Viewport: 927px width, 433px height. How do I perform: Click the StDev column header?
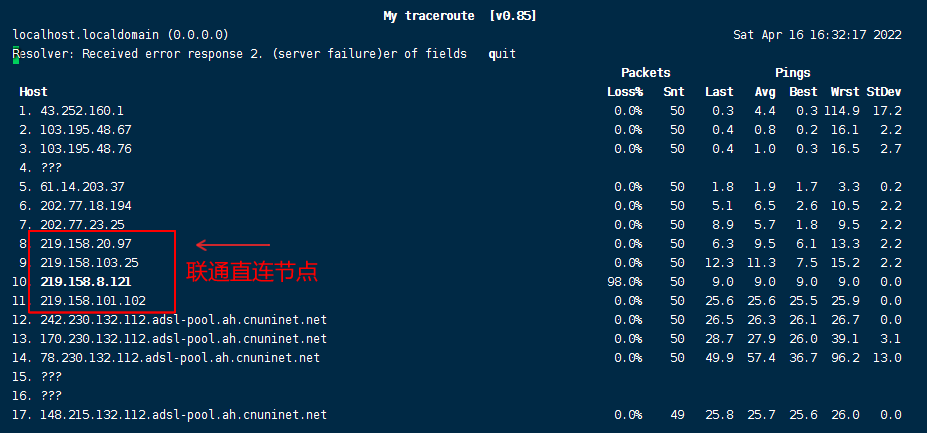point(884,92)
